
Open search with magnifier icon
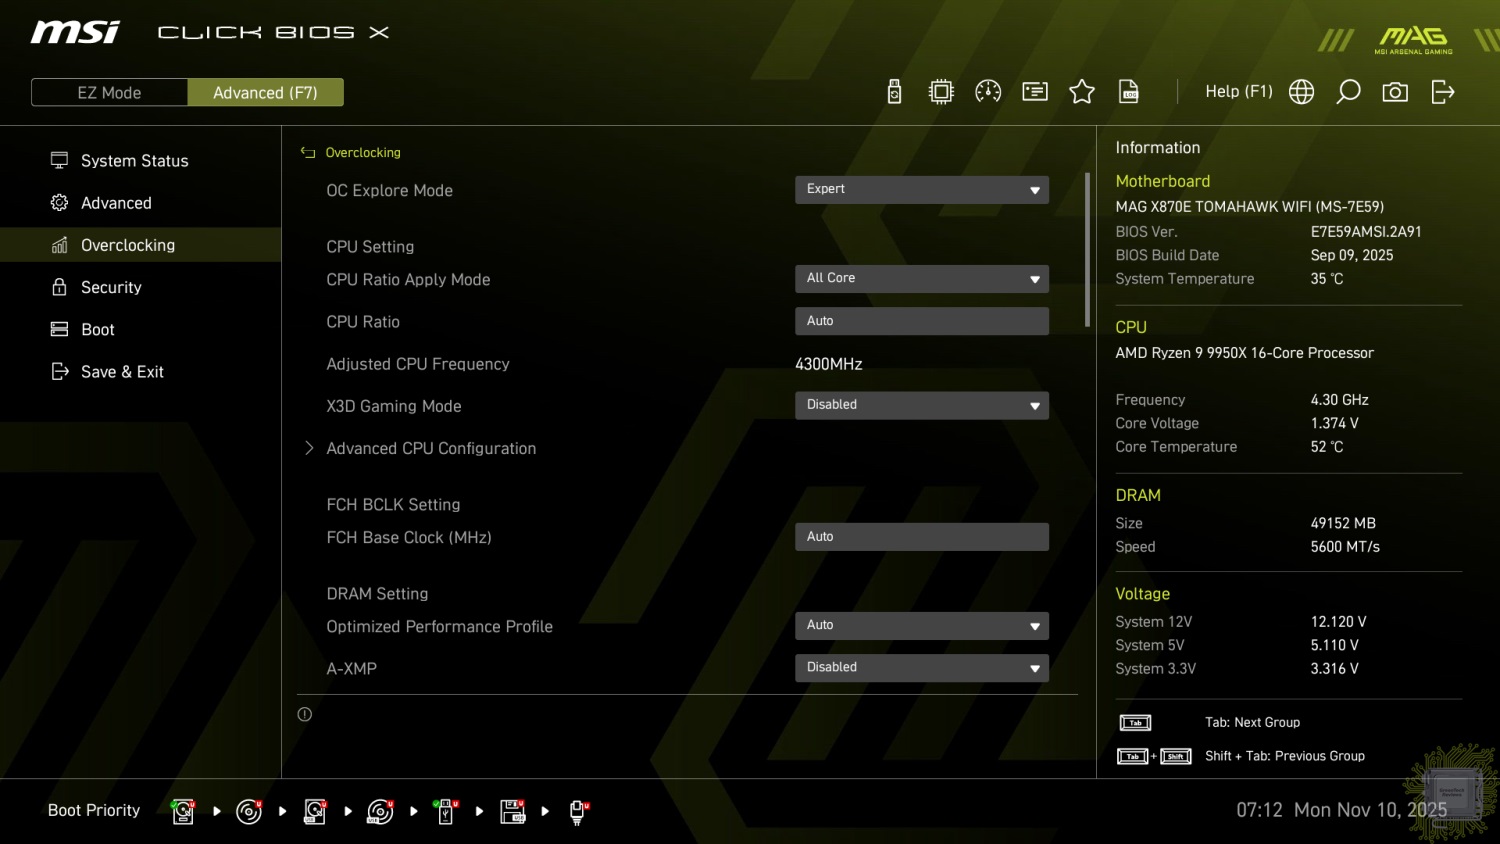point(1348,92)
